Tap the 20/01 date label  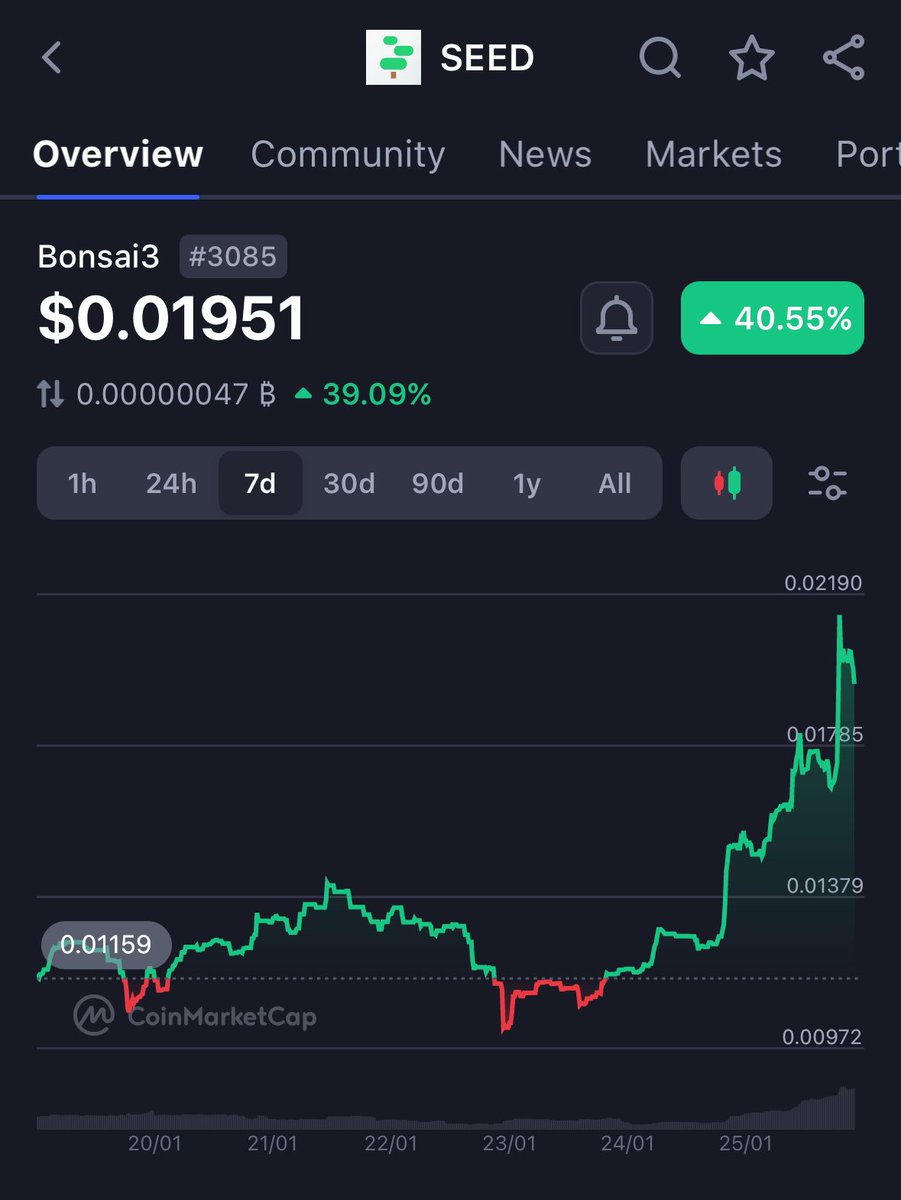click(154, 1142)
